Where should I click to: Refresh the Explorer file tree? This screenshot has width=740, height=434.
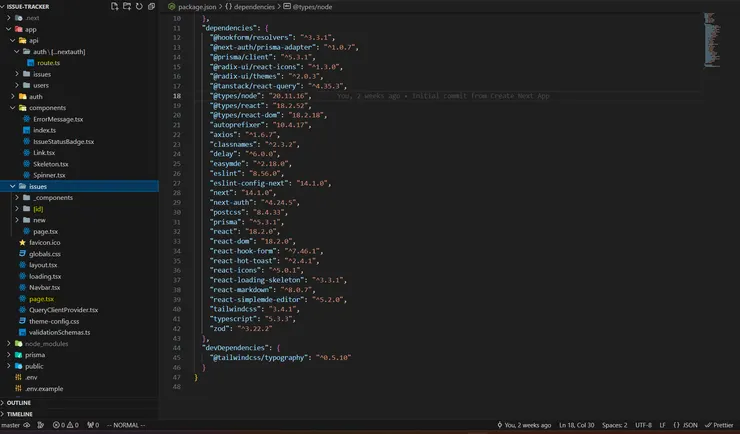(138, 6)
